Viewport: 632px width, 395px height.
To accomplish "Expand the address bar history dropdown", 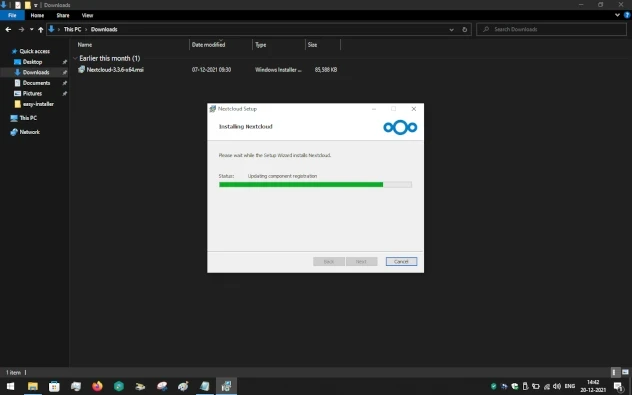I will click(451, 29).
